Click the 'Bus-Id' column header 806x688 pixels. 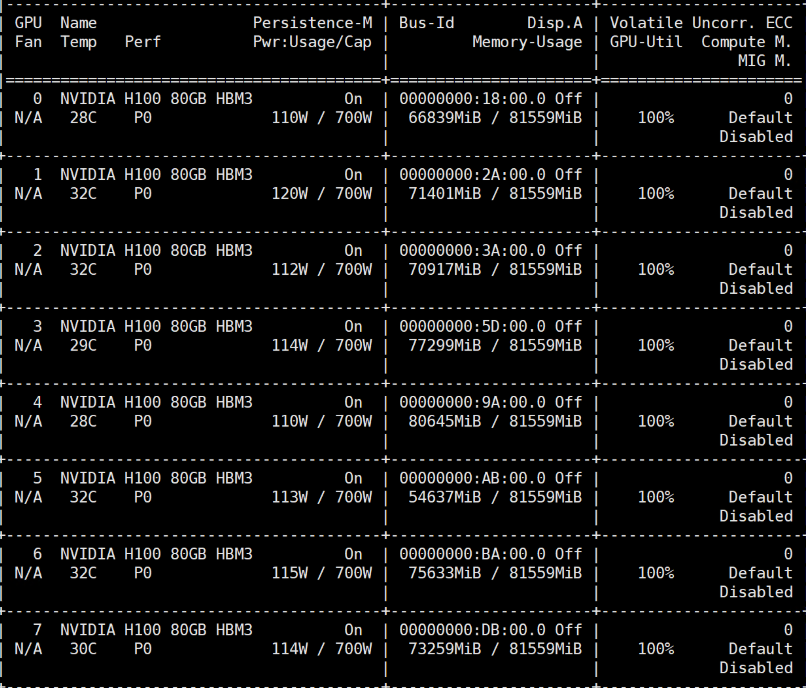[x=427, y=23]
